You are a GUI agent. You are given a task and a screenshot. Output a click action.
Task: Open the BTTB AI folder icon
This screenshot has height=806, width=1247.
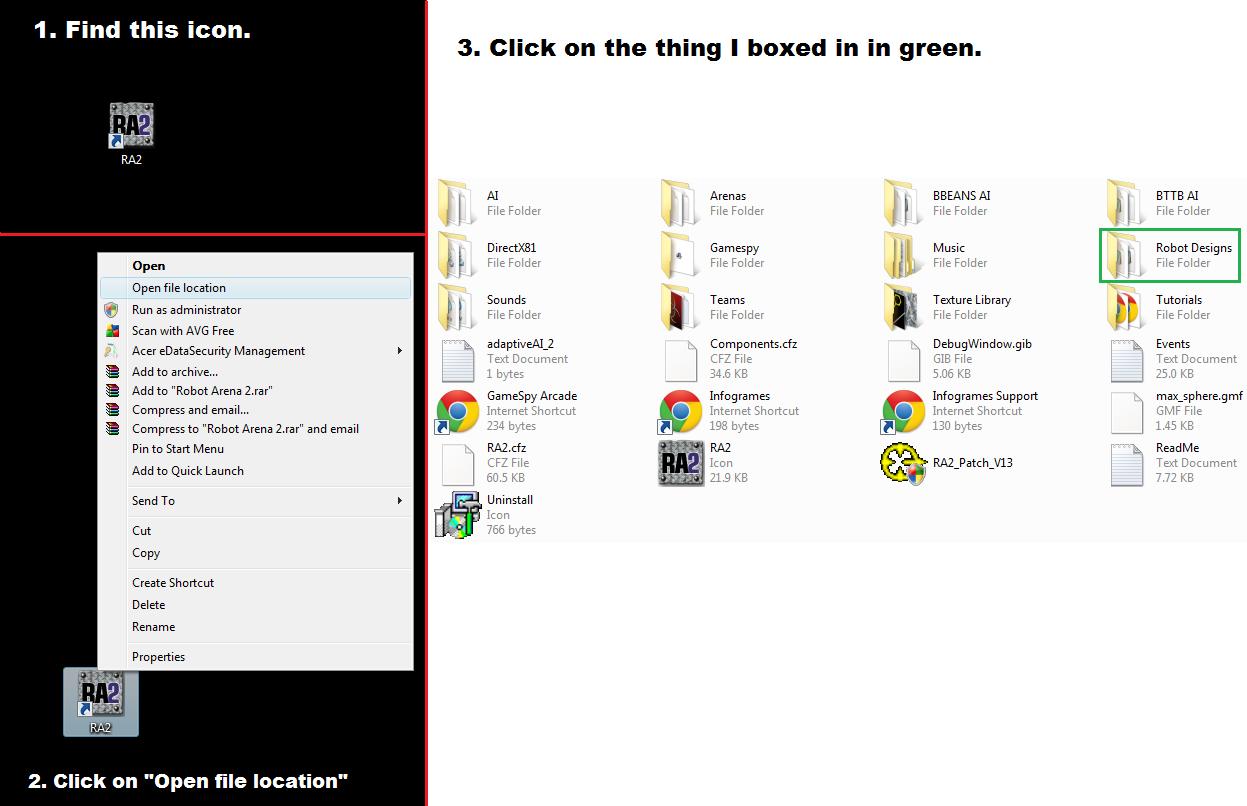point(1127,203)
